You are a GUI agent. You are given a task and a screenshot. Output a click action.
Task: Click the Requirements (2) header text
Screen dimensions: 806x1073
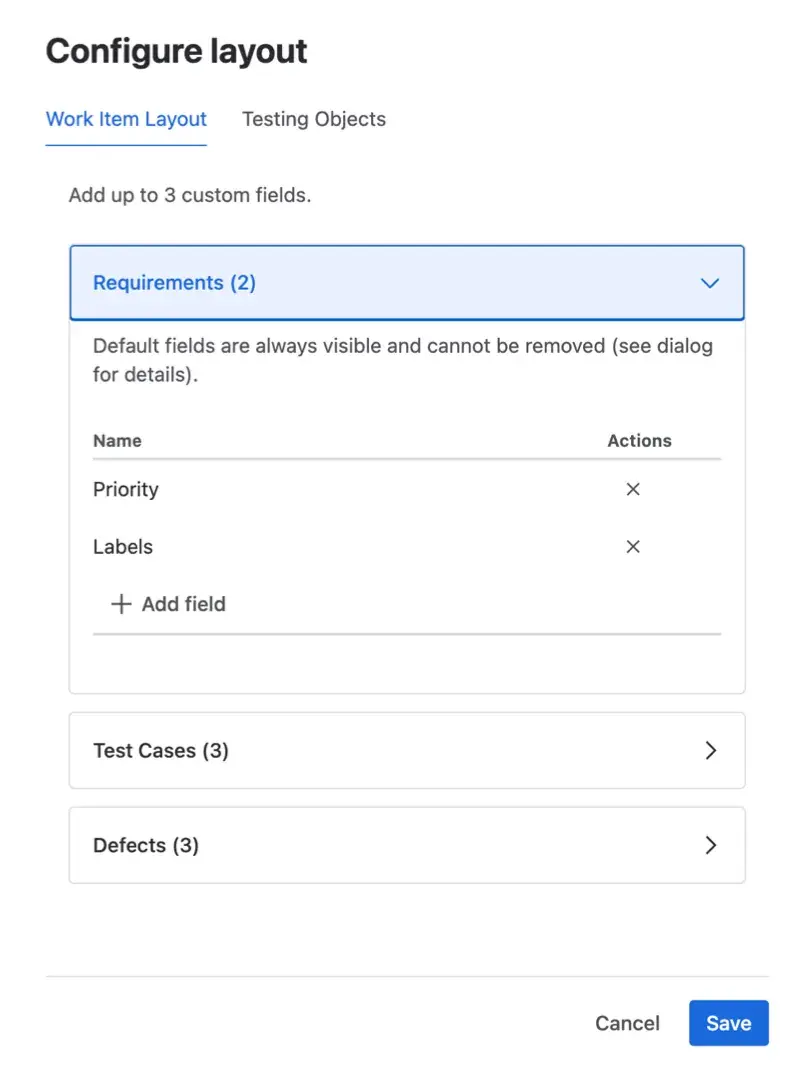173,283
